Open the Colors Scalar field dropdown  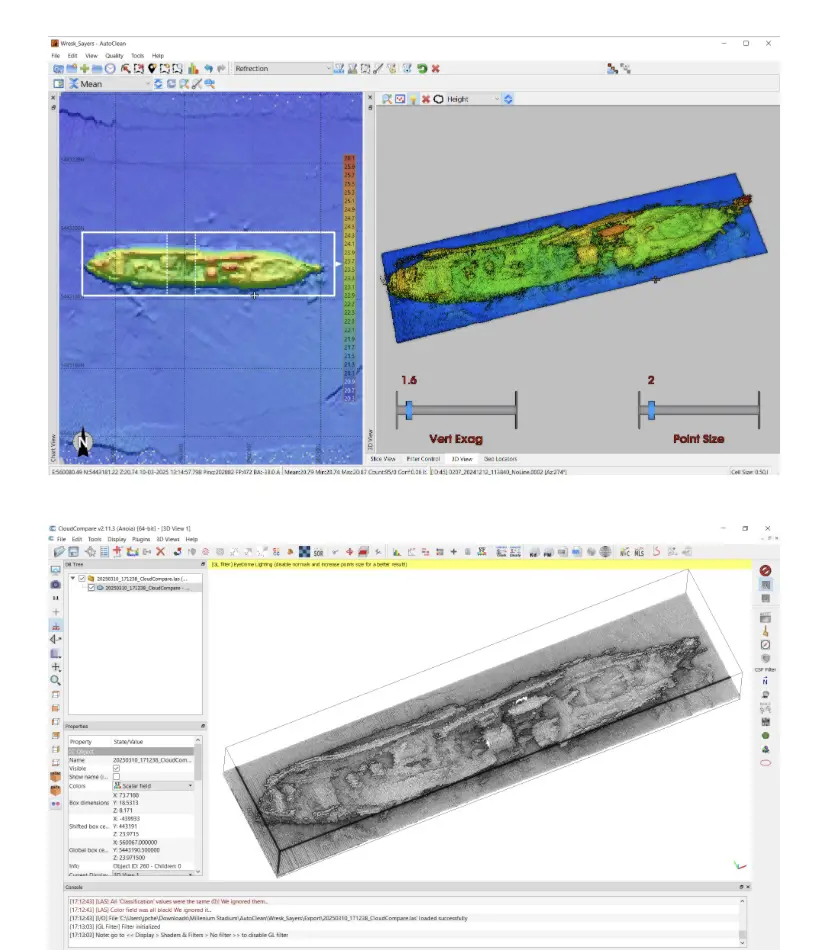pos(153,786)
